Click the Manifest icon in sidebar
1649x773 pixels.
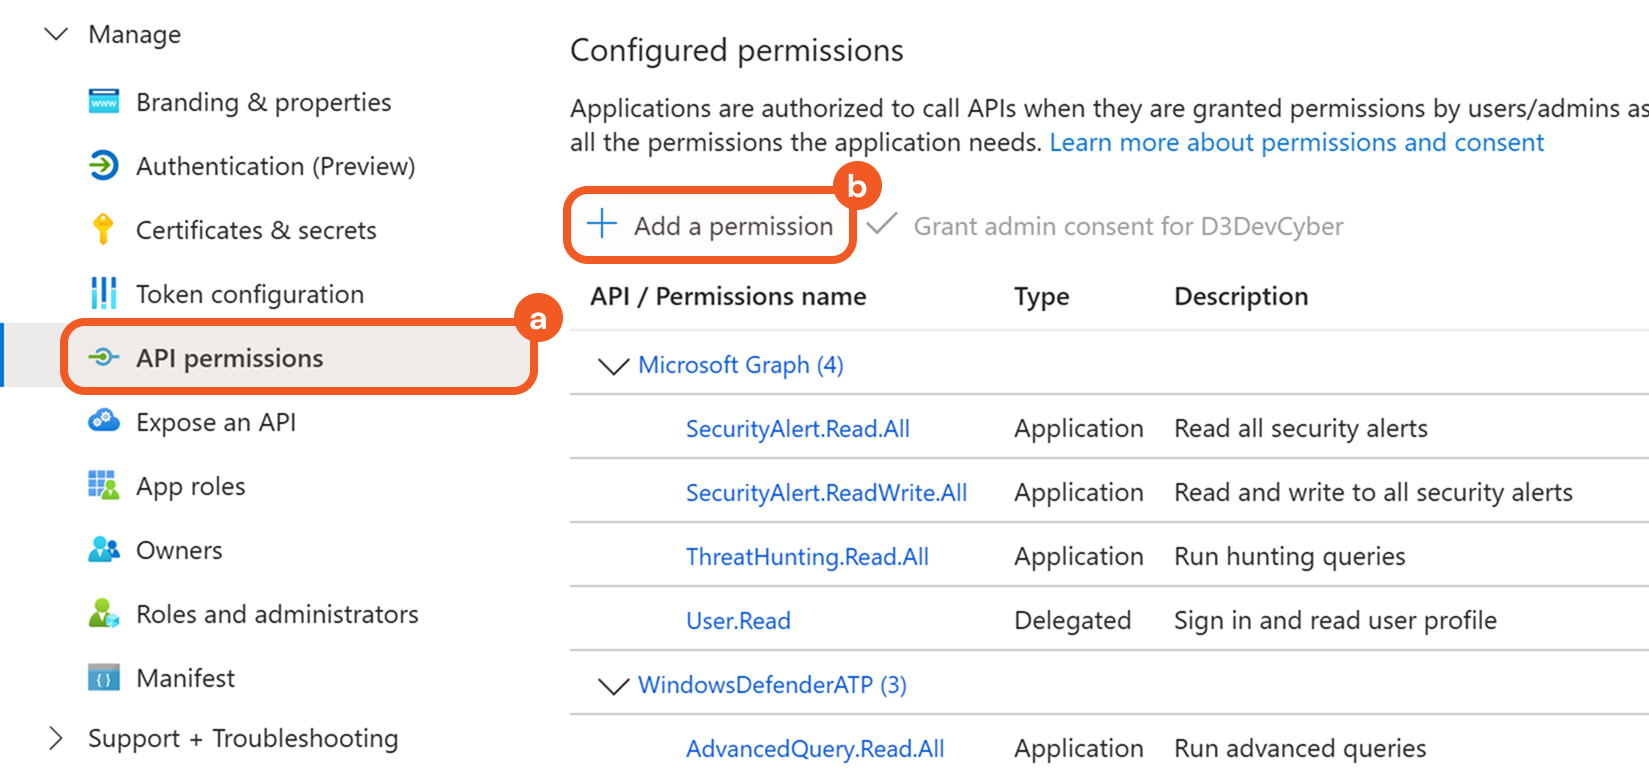104,678
